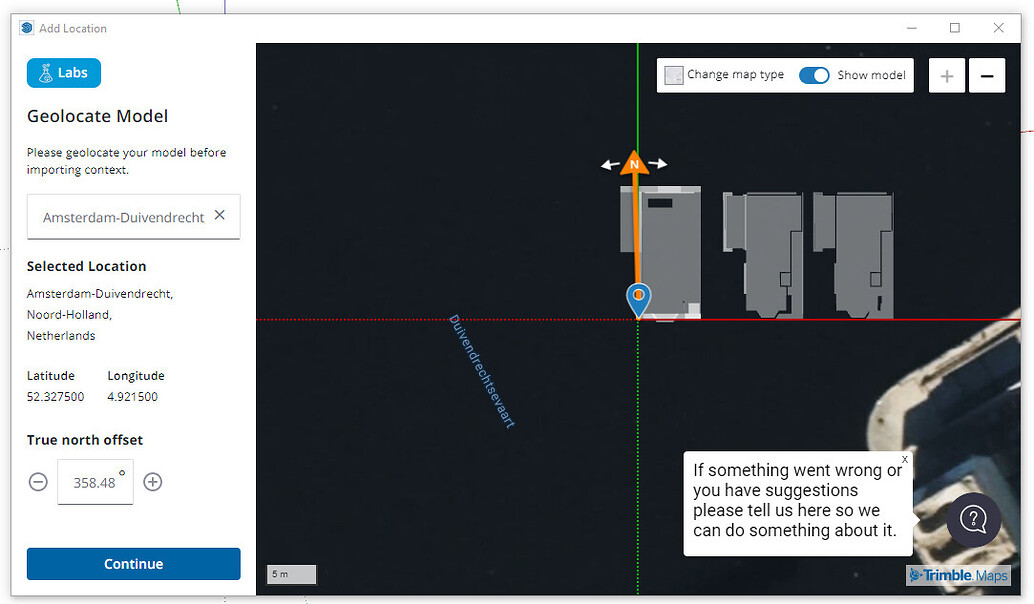The width and height of the screenshot is (1034, 604).
Task: Click the zoom in plus icon on map
Action: click(x=946, y=75)
